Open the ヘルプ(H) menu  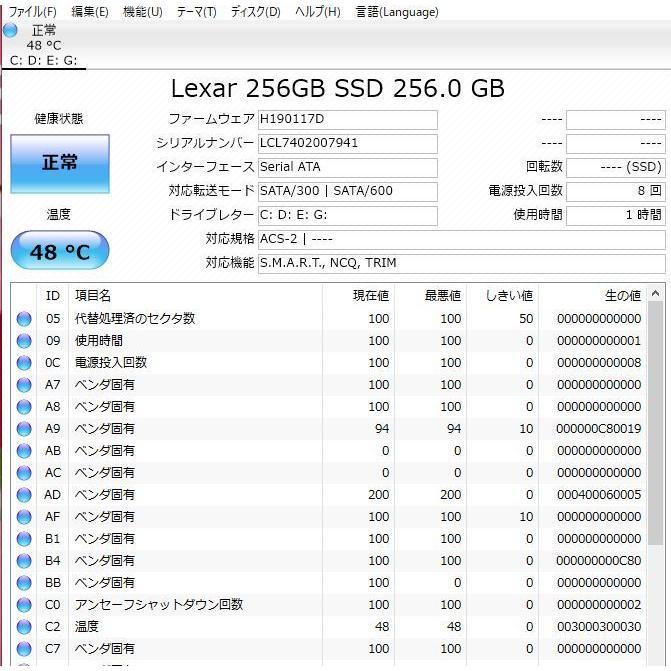(318, 12)
